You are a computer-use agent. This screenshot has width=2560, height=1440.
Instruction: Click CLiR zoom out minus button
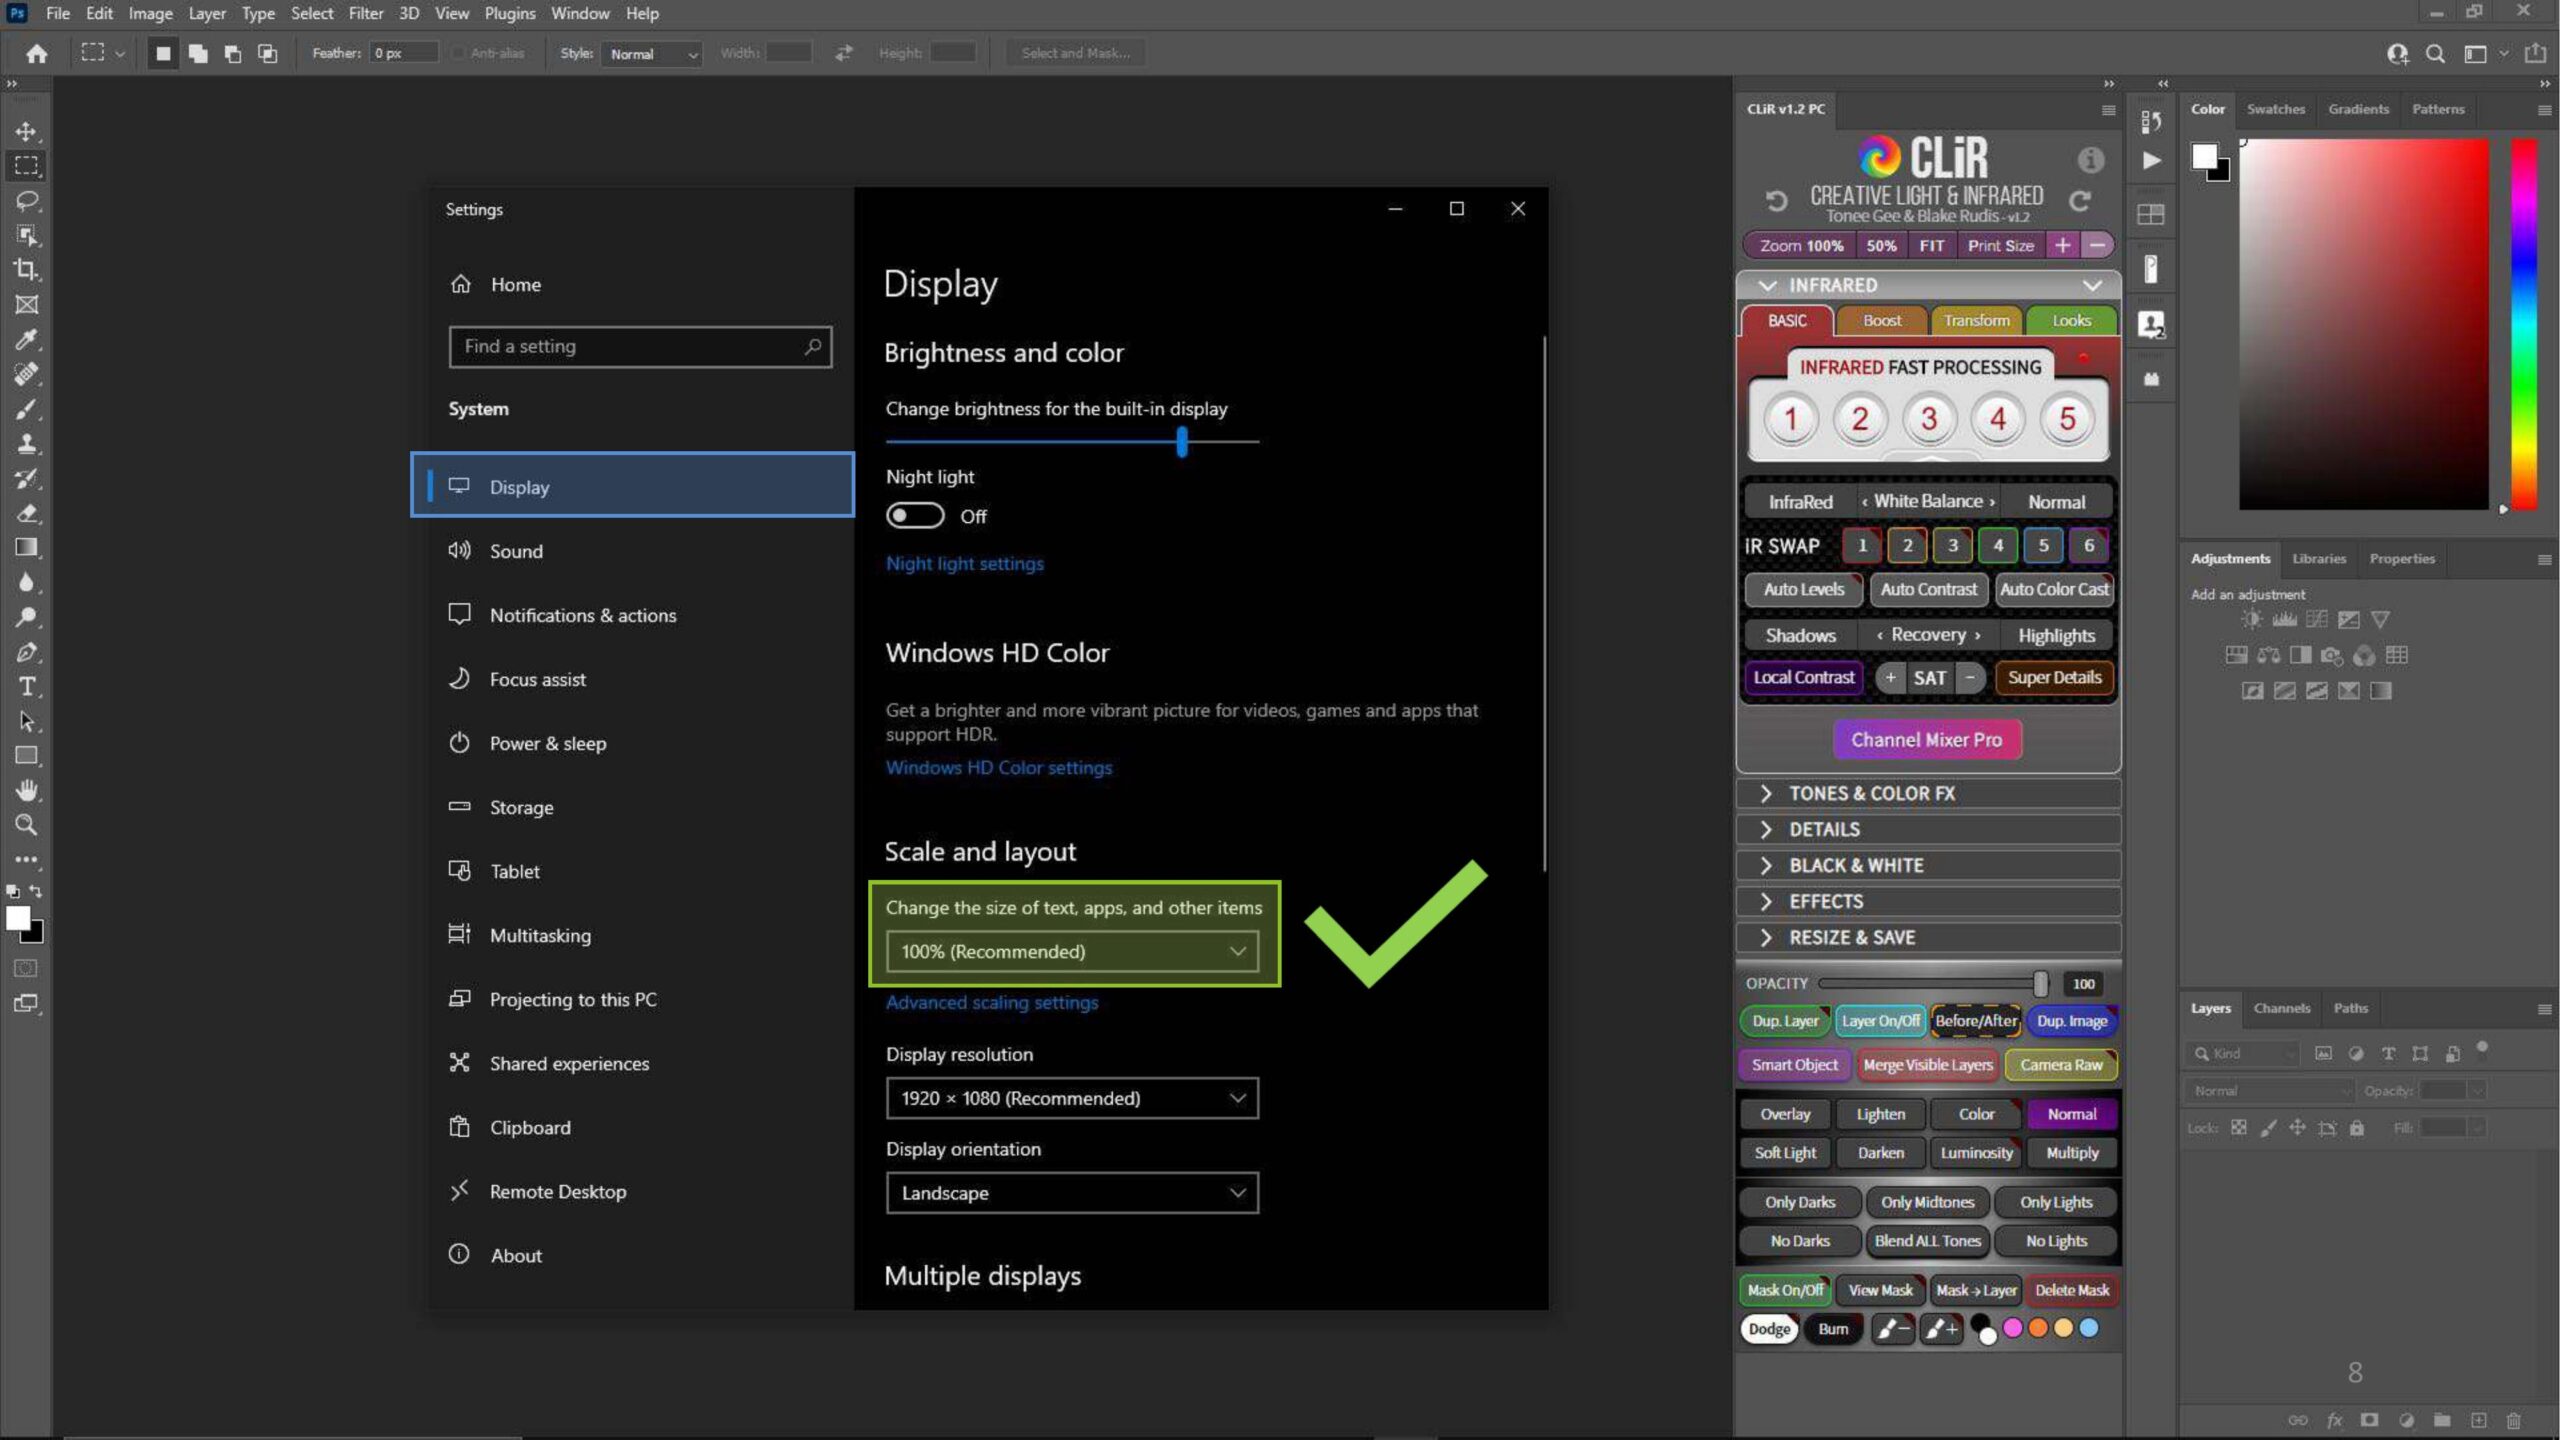(2097, 245)
